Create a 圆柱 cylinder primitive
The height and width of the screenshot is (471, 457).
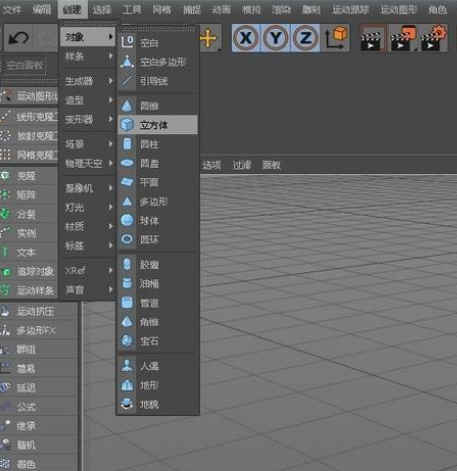(158, 144)
